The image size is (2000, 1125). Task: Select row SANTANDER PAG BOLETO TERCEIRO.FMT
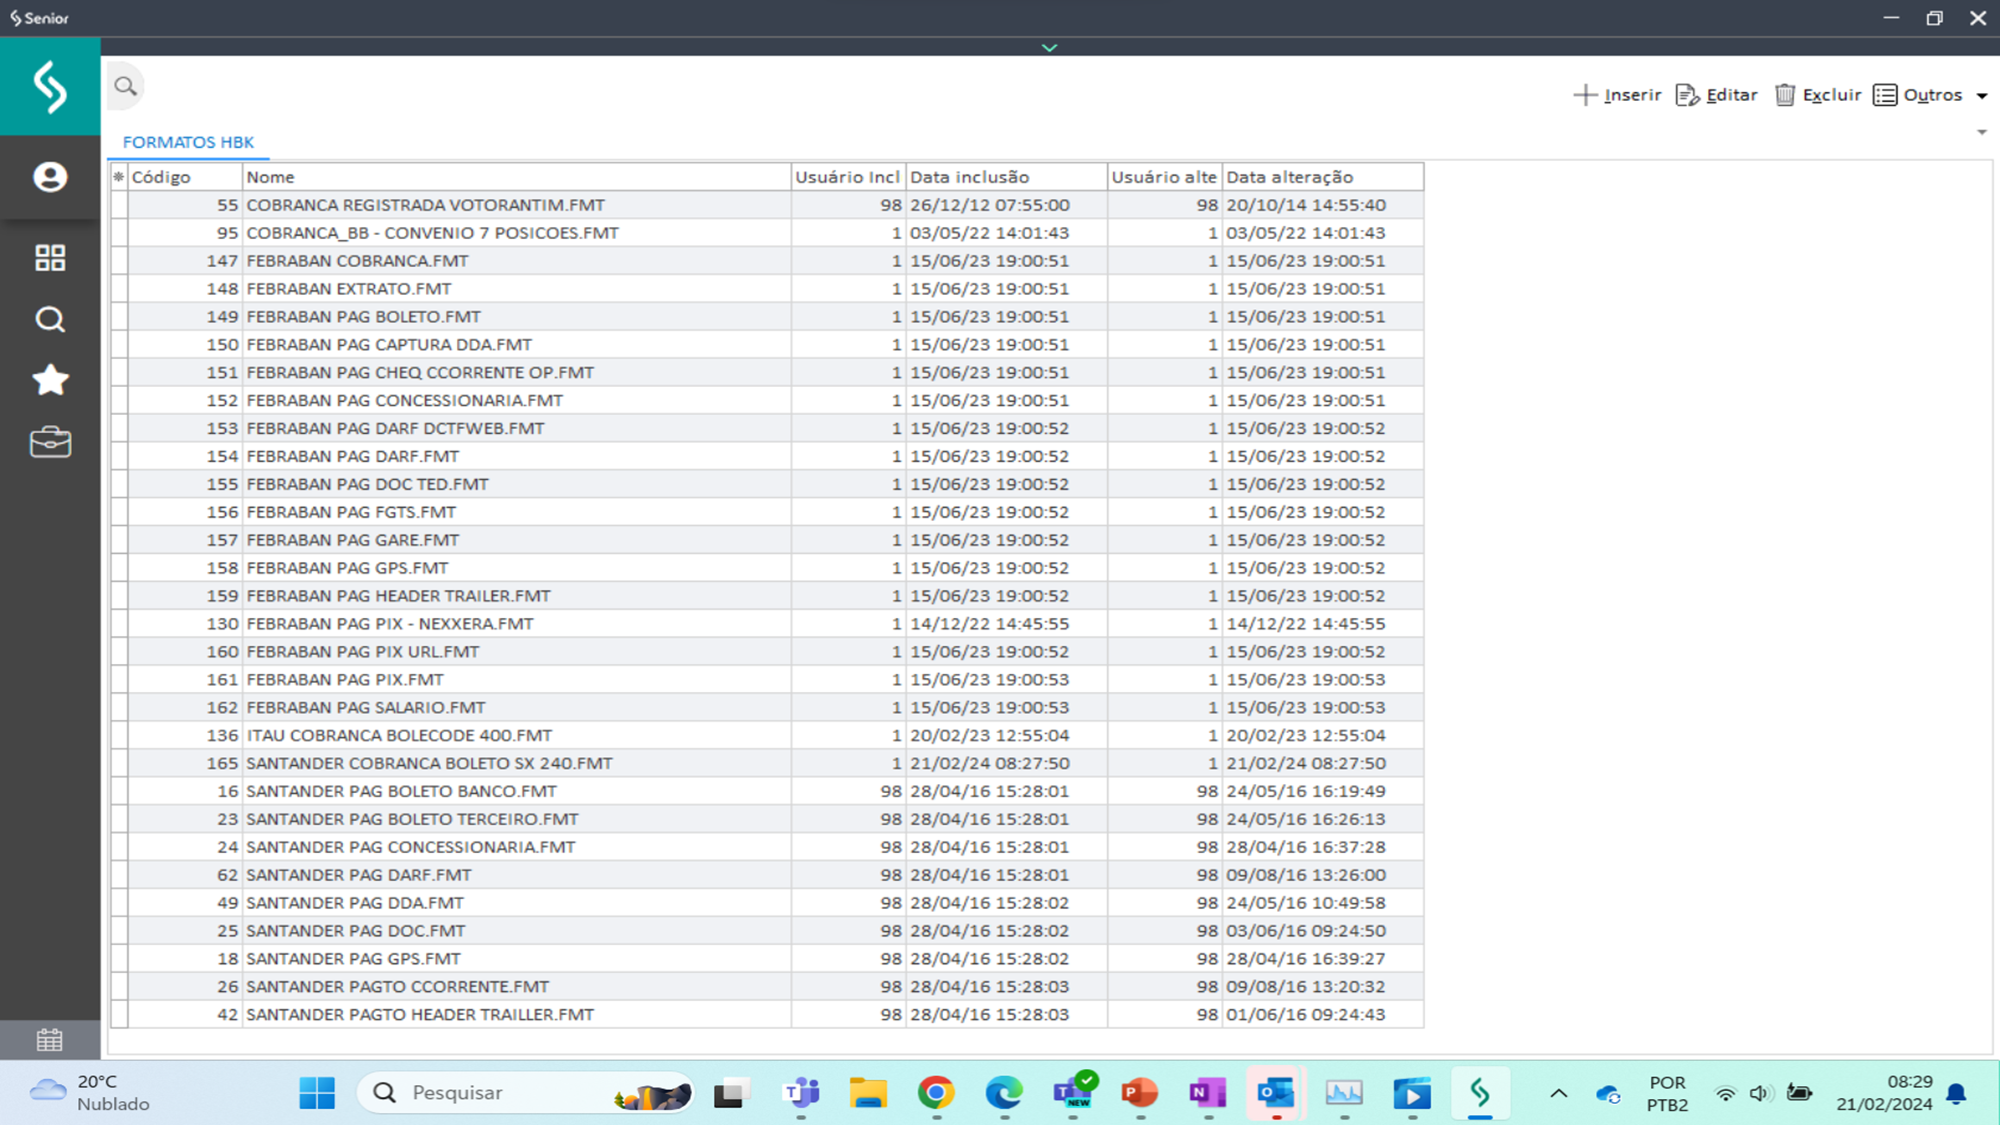point(767,819)
